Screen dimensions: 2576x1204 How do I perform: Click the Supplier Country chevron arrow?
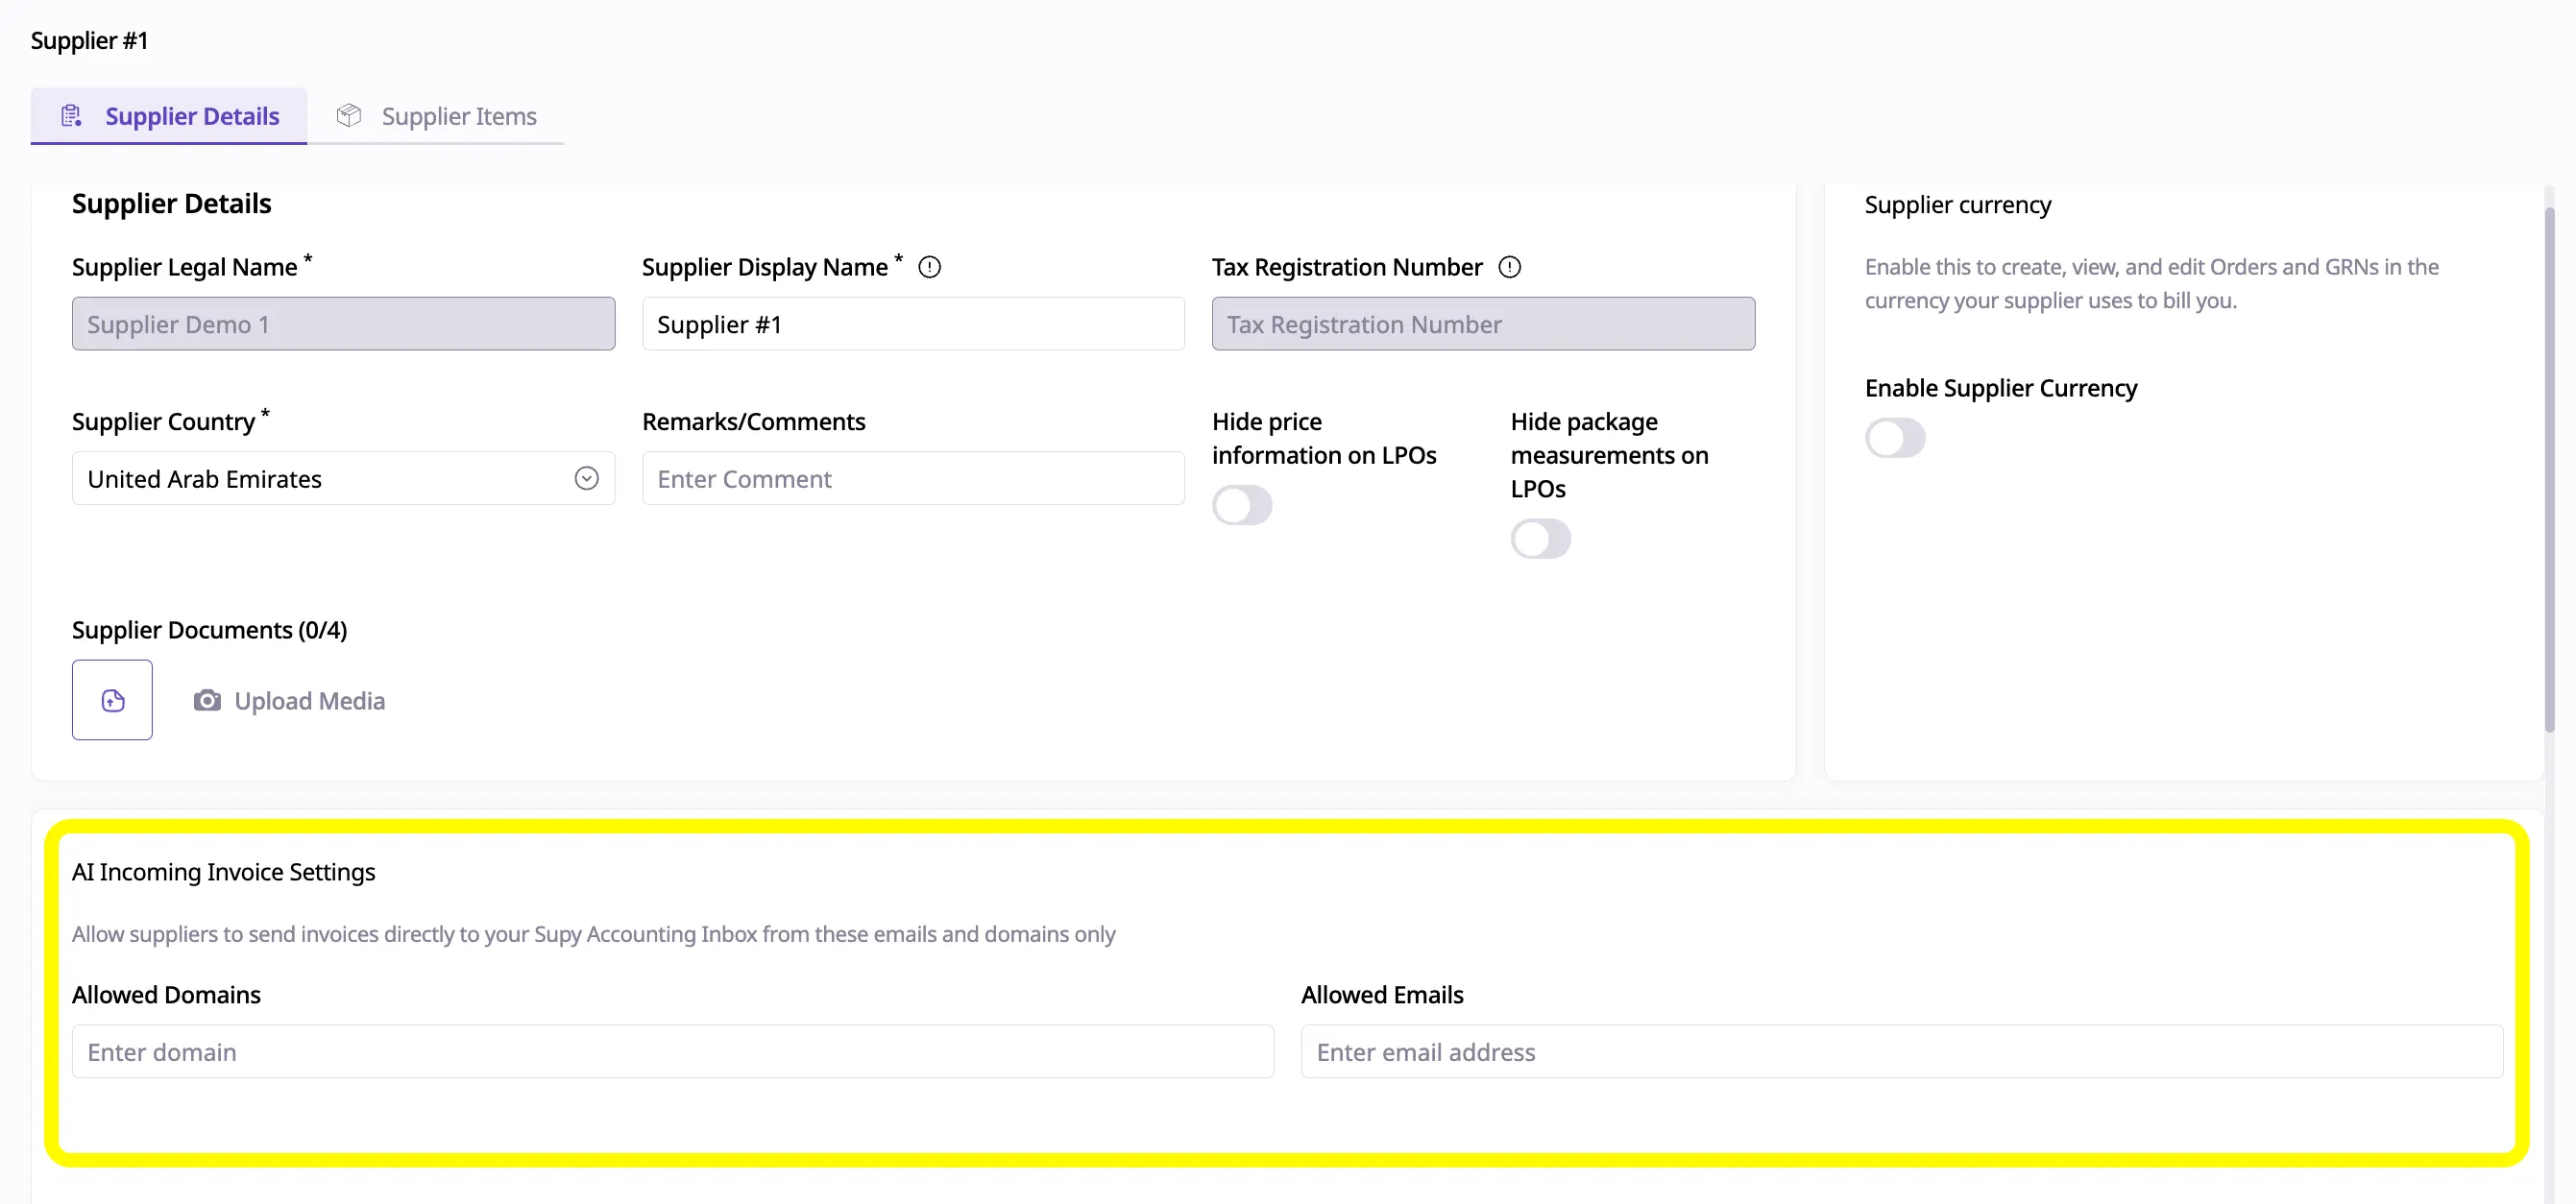click(x=587, y=479)
